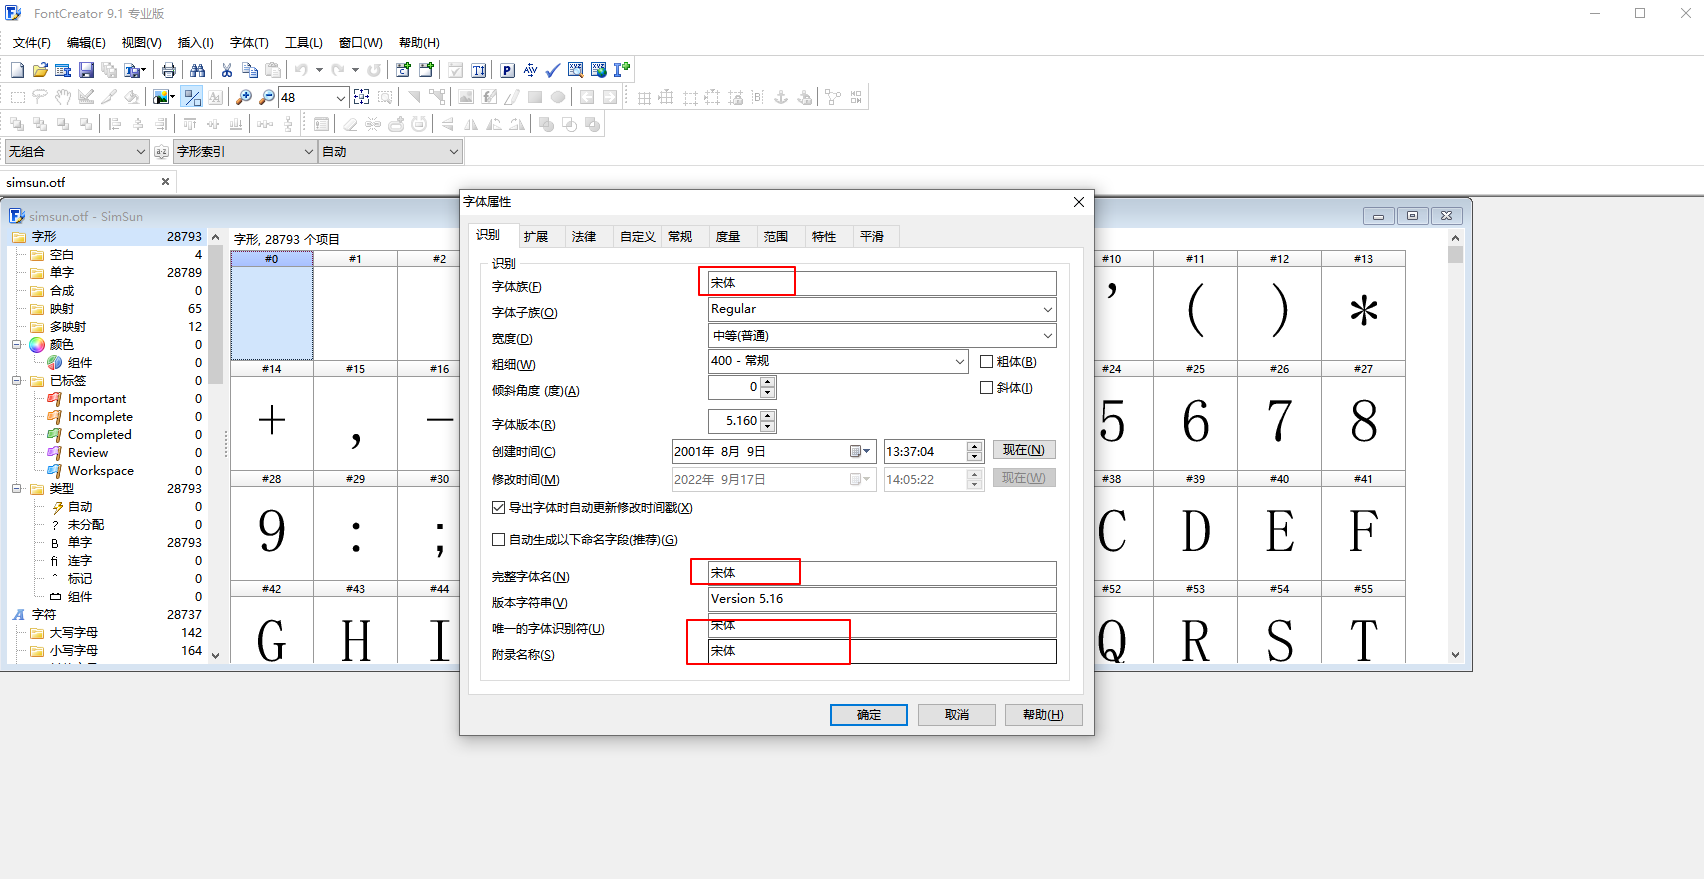Viewport: 1704px width, 879px height.
Task: Click the Undo arrow icon
Action: coord(301,70)
